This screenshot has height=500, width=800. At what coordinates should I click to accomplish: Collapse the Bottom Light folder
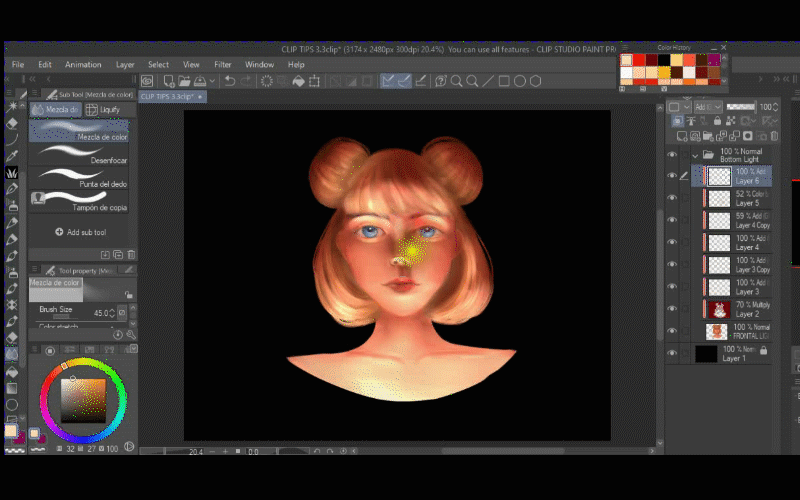(x=695, y=156)
